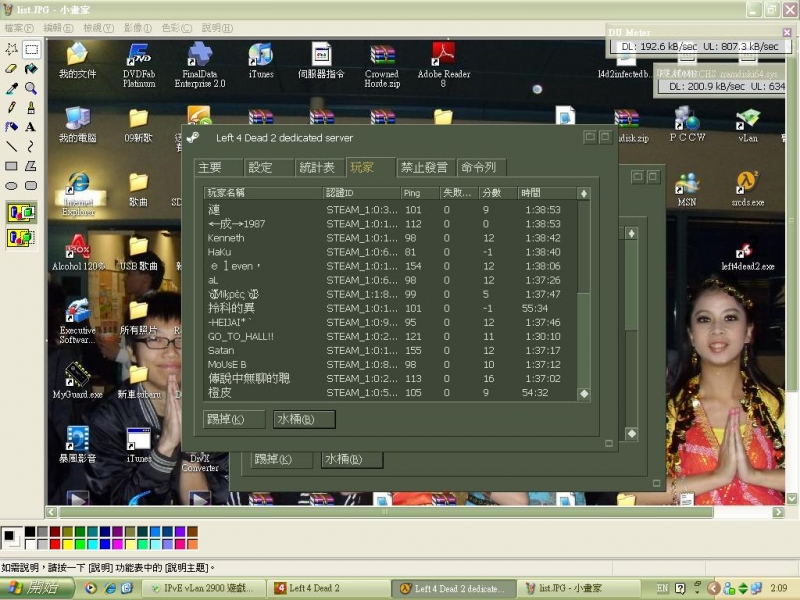Select the Ellipse shape tool
800x600 pixels.
pos(11,185)
